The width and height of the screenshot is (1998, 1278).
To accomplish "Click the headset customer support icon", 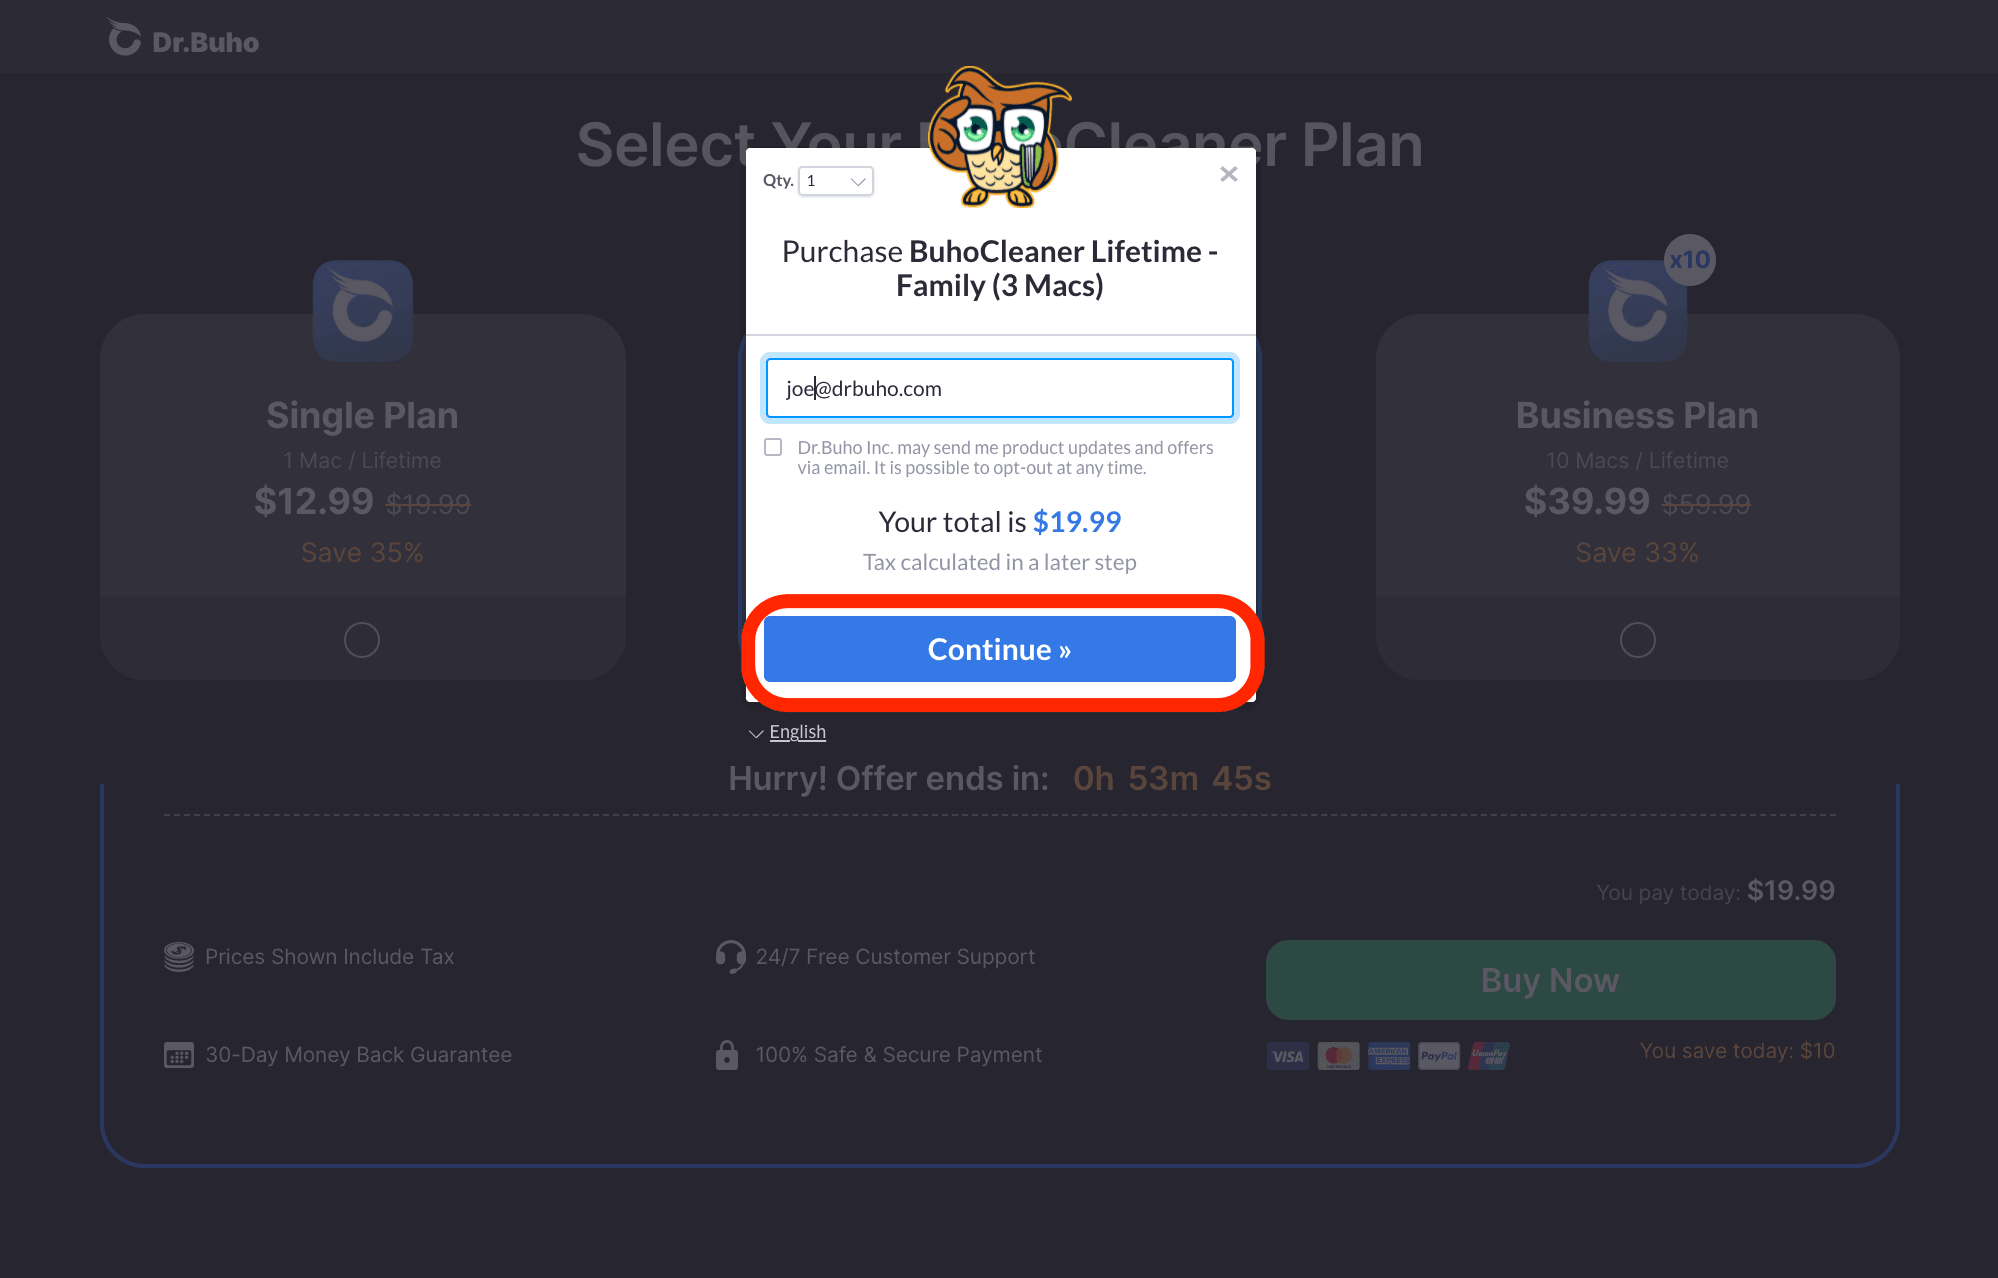I will coord(730,957).
